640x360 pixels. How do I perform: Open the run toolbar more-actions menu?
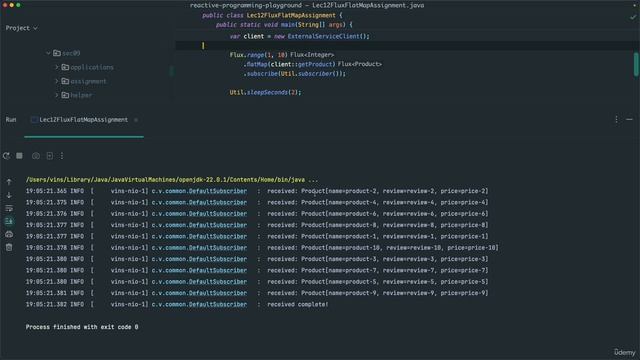click(x=62, y=156)
